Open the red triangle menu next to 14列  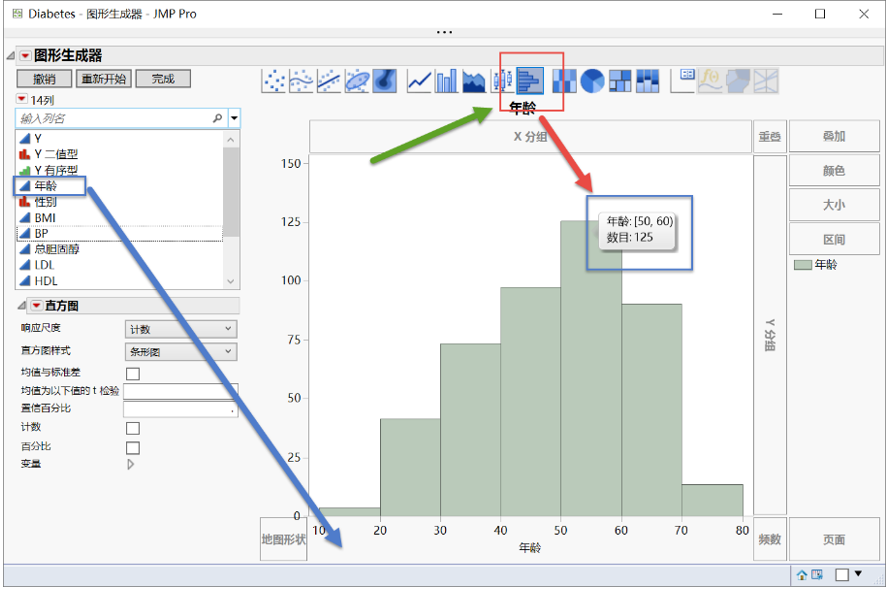click(x=21, y=99)
